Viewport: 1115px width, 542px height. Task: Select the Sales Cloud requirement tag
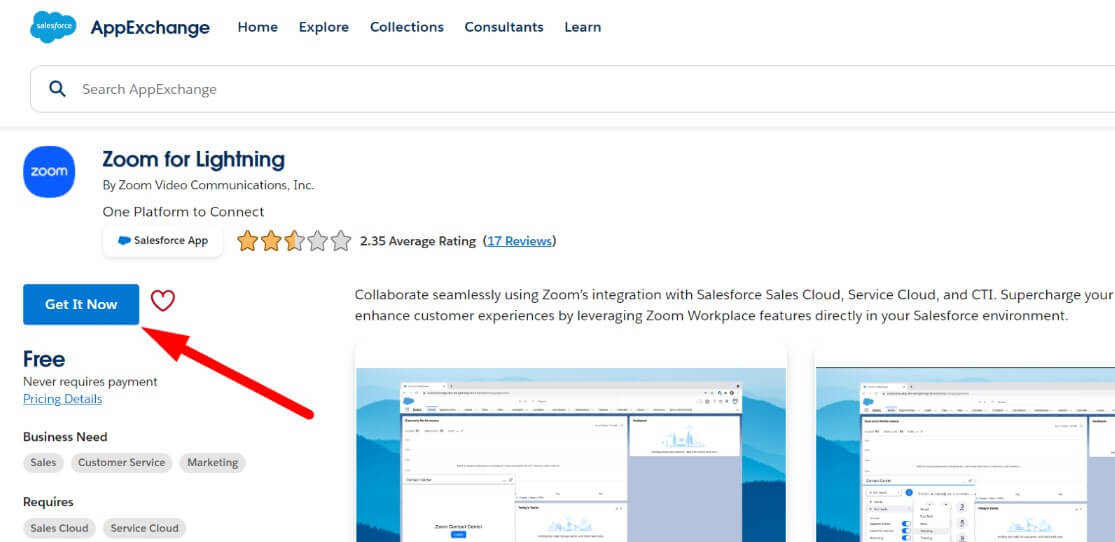(x=59, y=528)
